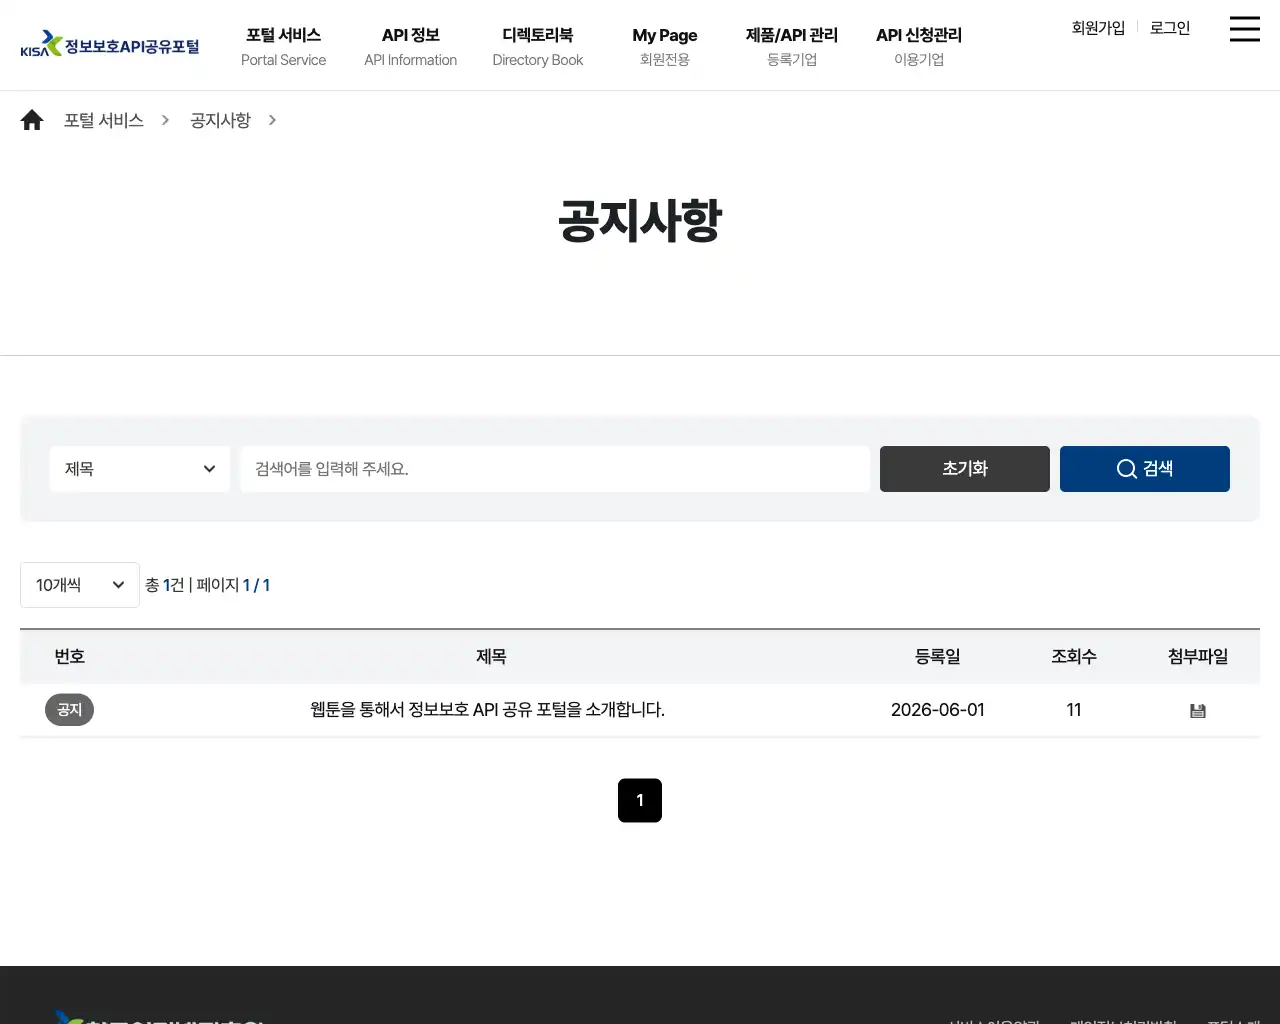Focus the 검색어를 입력해 주세요 search field

click(555, 469)
